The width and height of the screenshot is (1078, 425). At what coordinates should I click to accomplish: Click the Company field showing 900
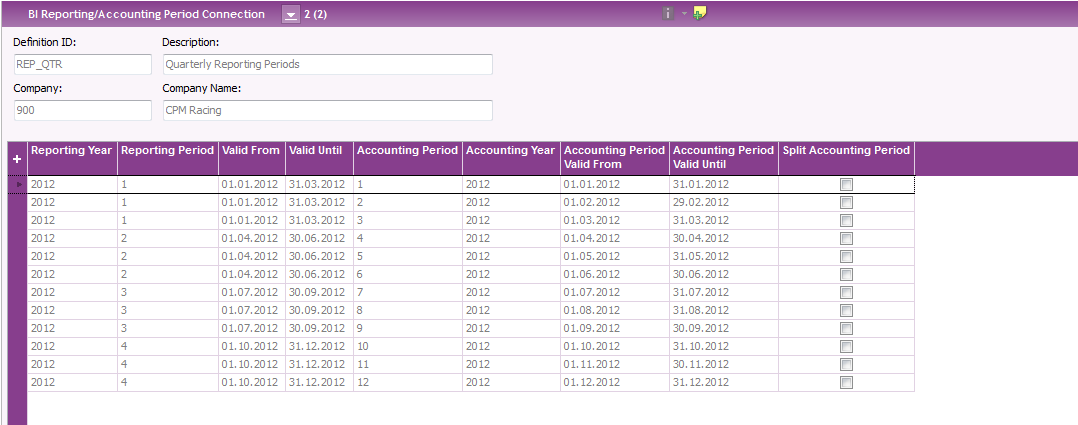[x=81, y=110]
